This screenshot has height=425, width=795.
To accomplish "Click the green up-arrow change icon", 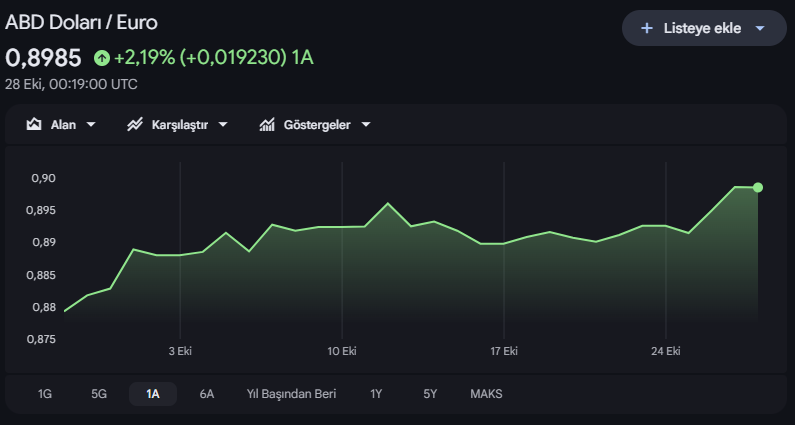I will (x=102, y=58).
